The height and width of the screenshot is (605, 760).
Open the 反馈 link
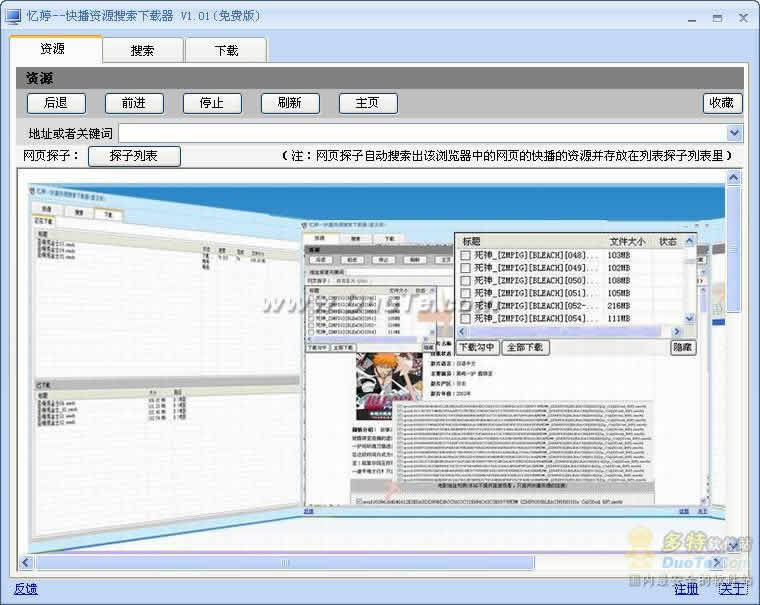(x=26, y=589)
